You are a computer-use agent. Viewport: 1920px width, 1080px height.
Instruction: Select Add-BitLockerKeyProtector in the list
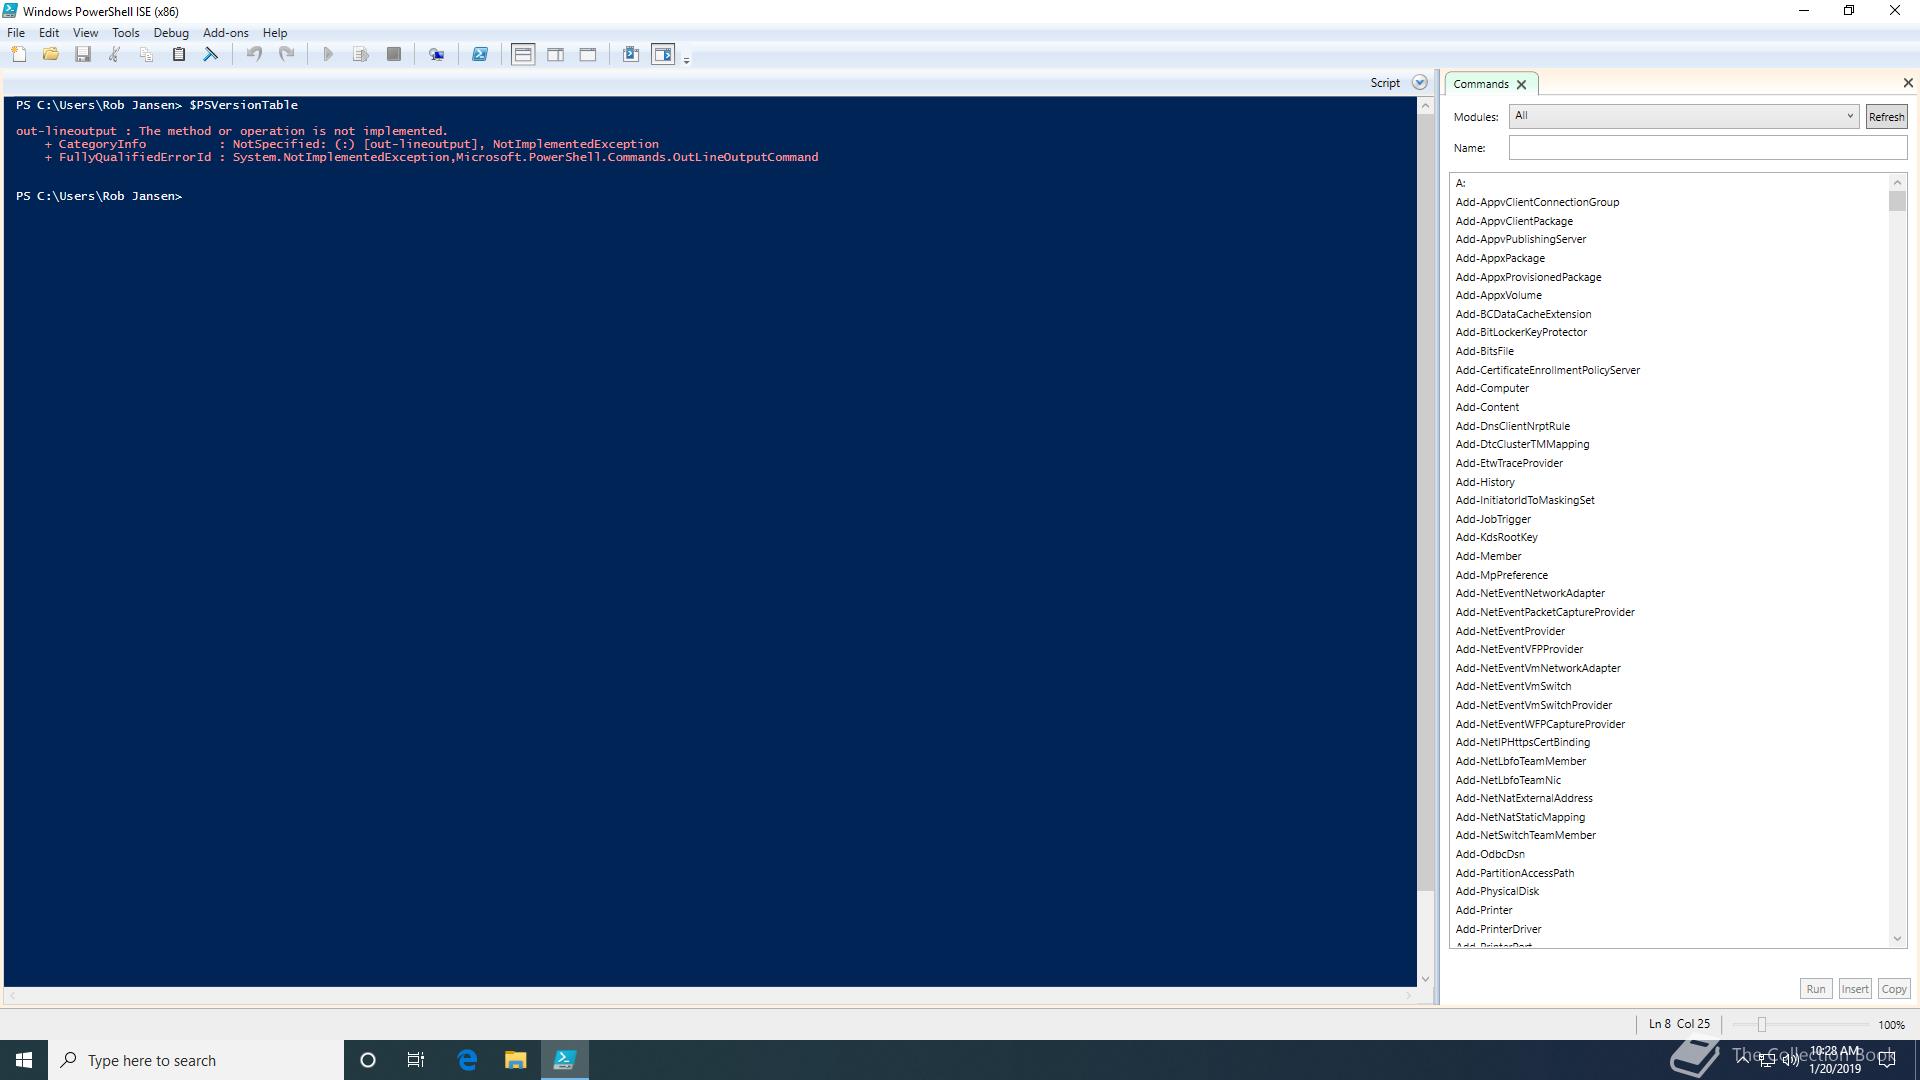(1521, 332)
